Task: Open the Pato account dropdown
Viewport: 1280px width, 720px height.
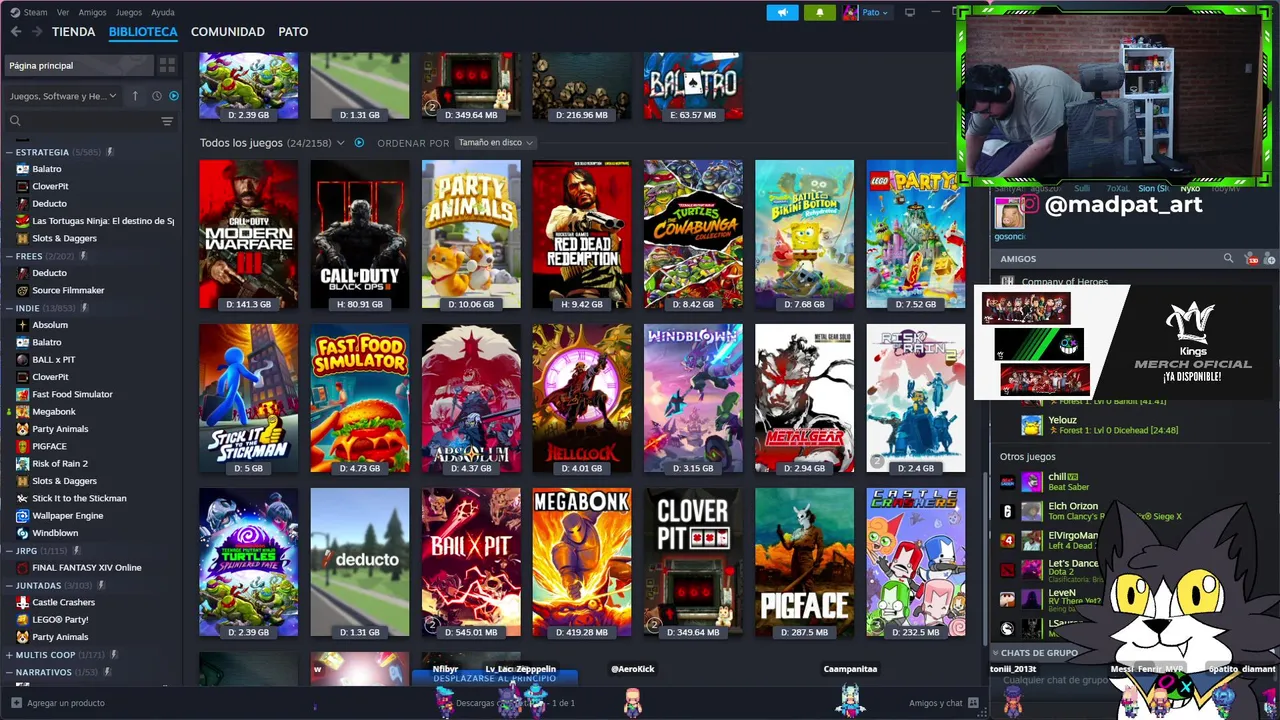Action: [866, 12]
